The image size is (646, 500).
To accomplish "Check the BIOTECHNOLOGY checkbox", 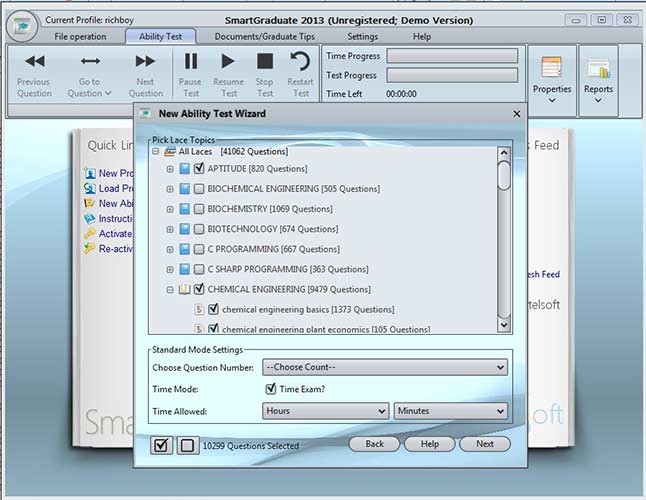I will pyautogui.click(x=199, y=229).
